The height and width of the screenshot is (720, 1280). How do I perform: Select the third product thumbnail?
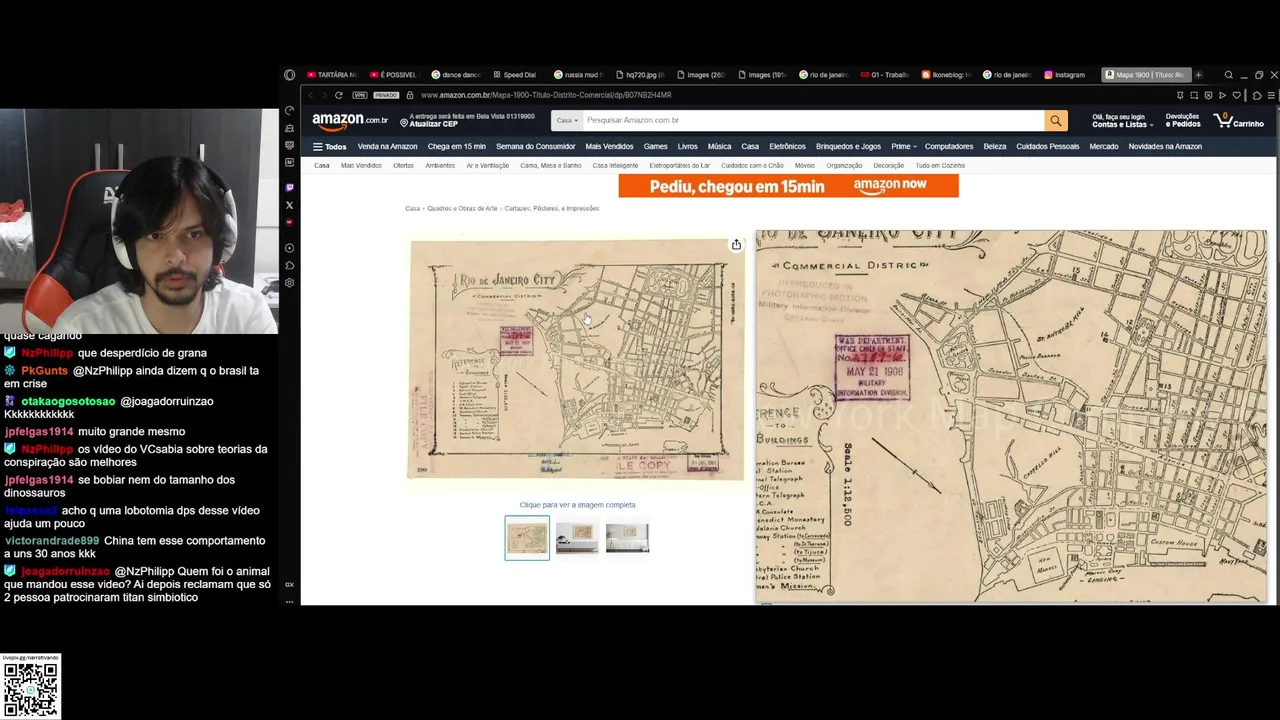(627, 538)
